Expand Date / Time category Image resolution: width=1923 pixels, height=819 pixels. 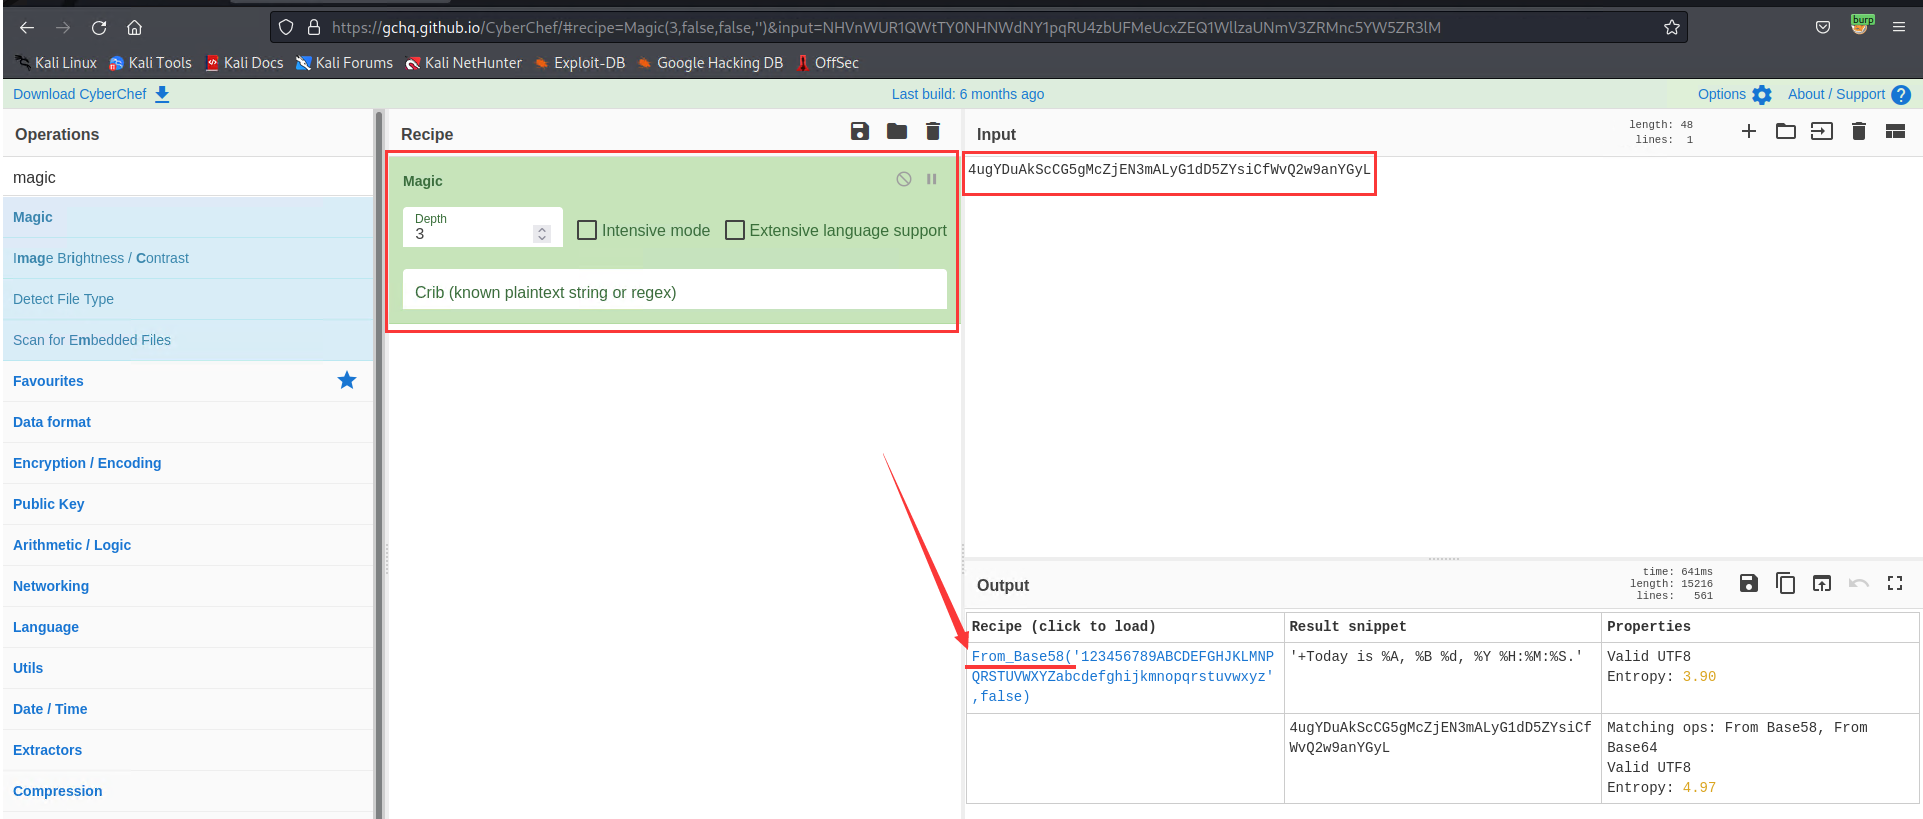click(x=188, y=709)
